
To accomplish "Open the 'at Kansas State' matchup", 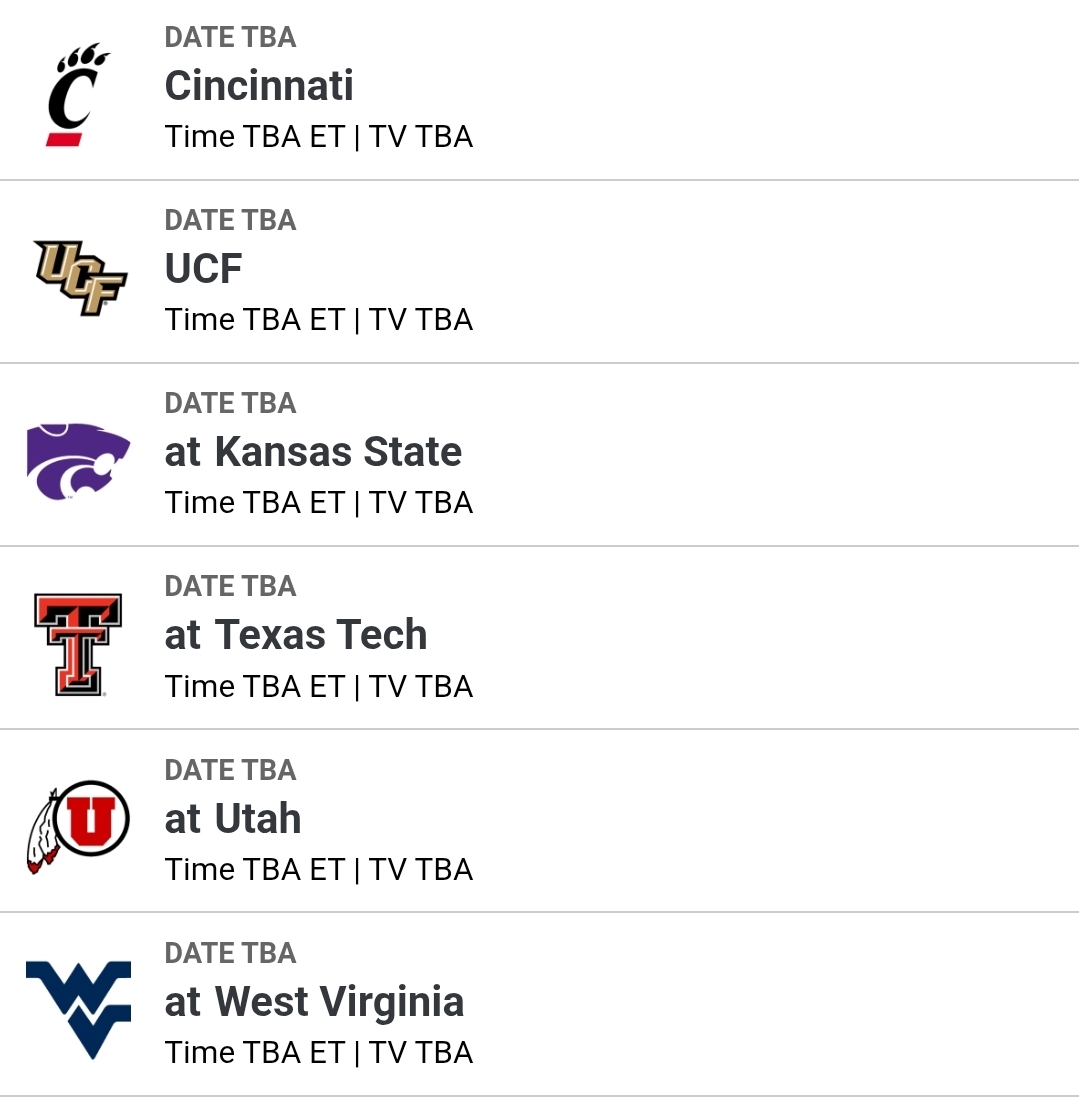I will point(313,452).
